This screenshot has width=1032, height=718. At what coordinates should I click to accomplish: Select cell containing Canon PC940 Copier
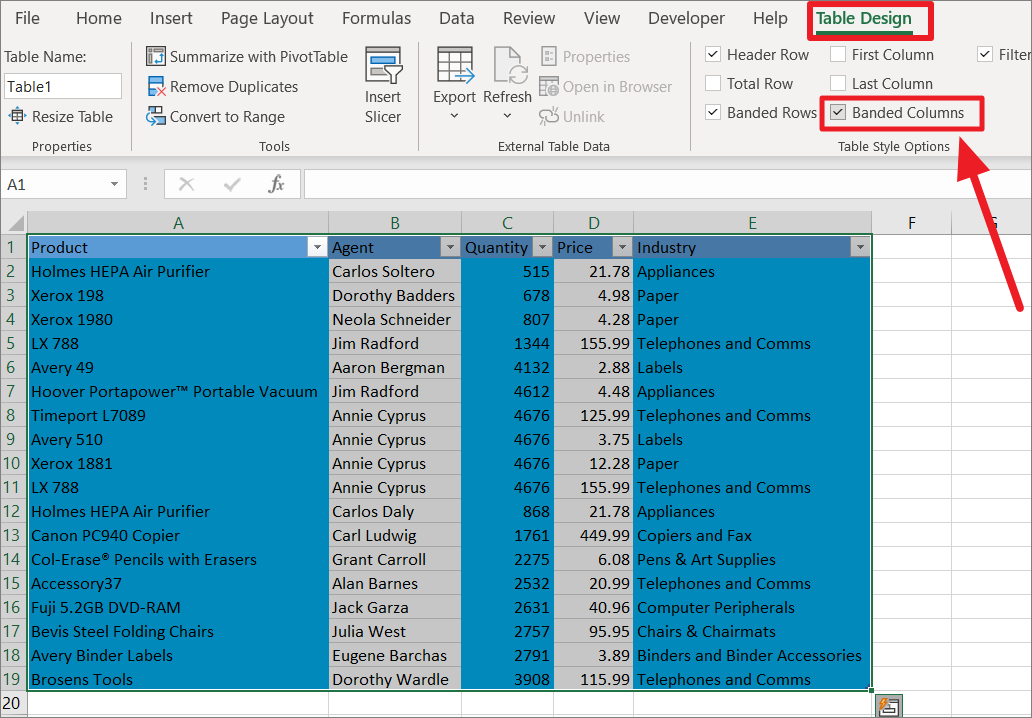pos(178,536)
